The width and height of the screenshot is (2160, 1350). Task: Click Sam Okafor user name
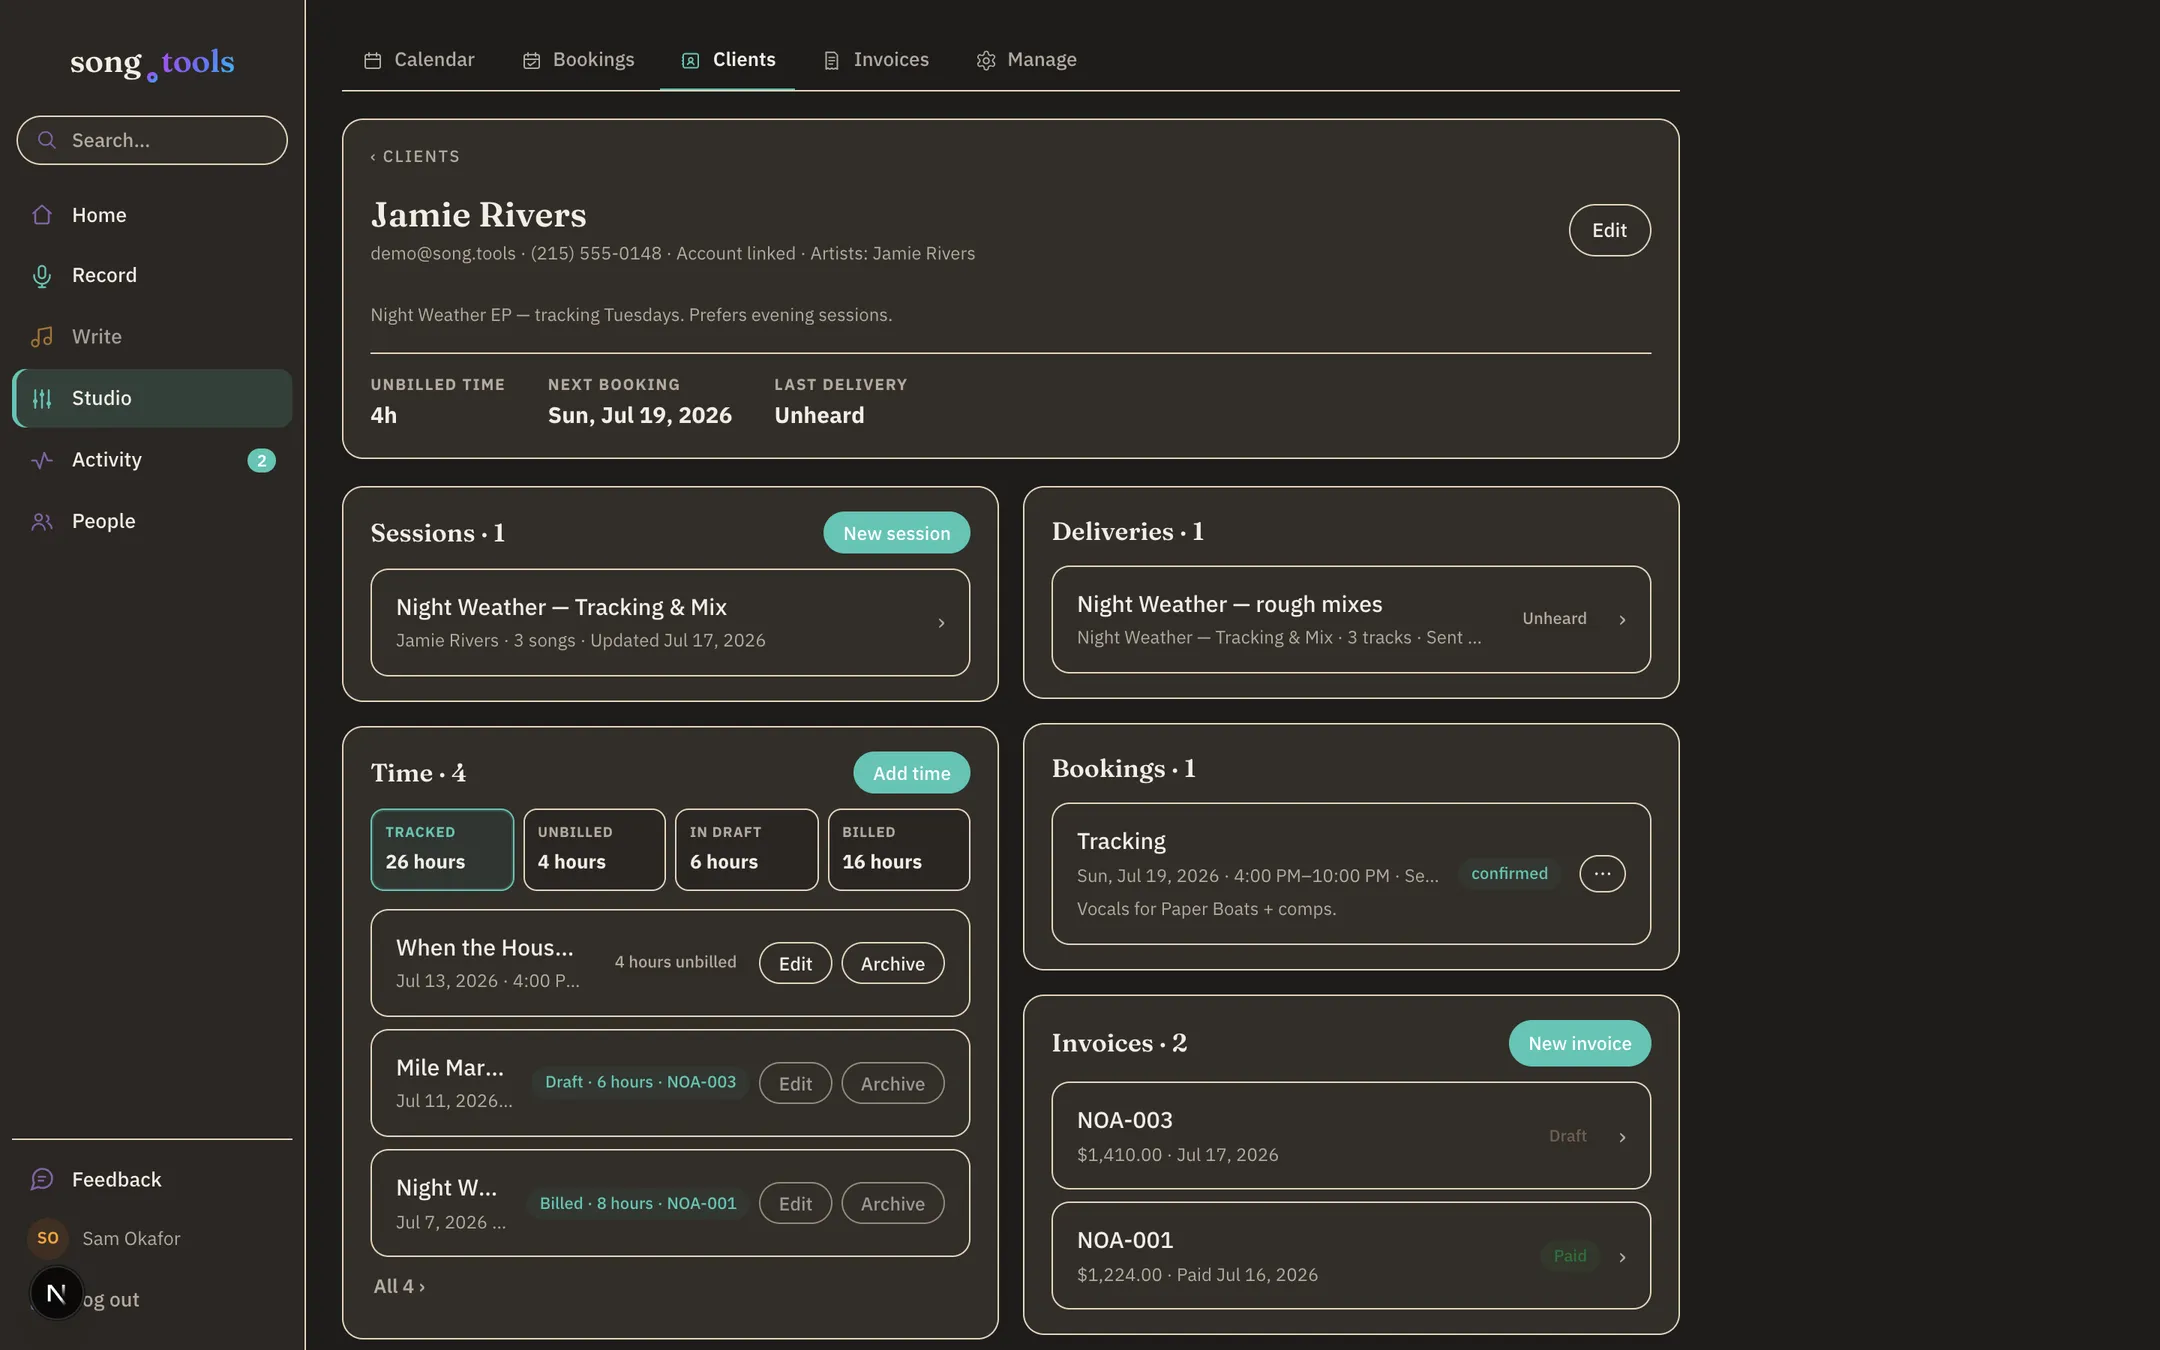pos(131,1238)
